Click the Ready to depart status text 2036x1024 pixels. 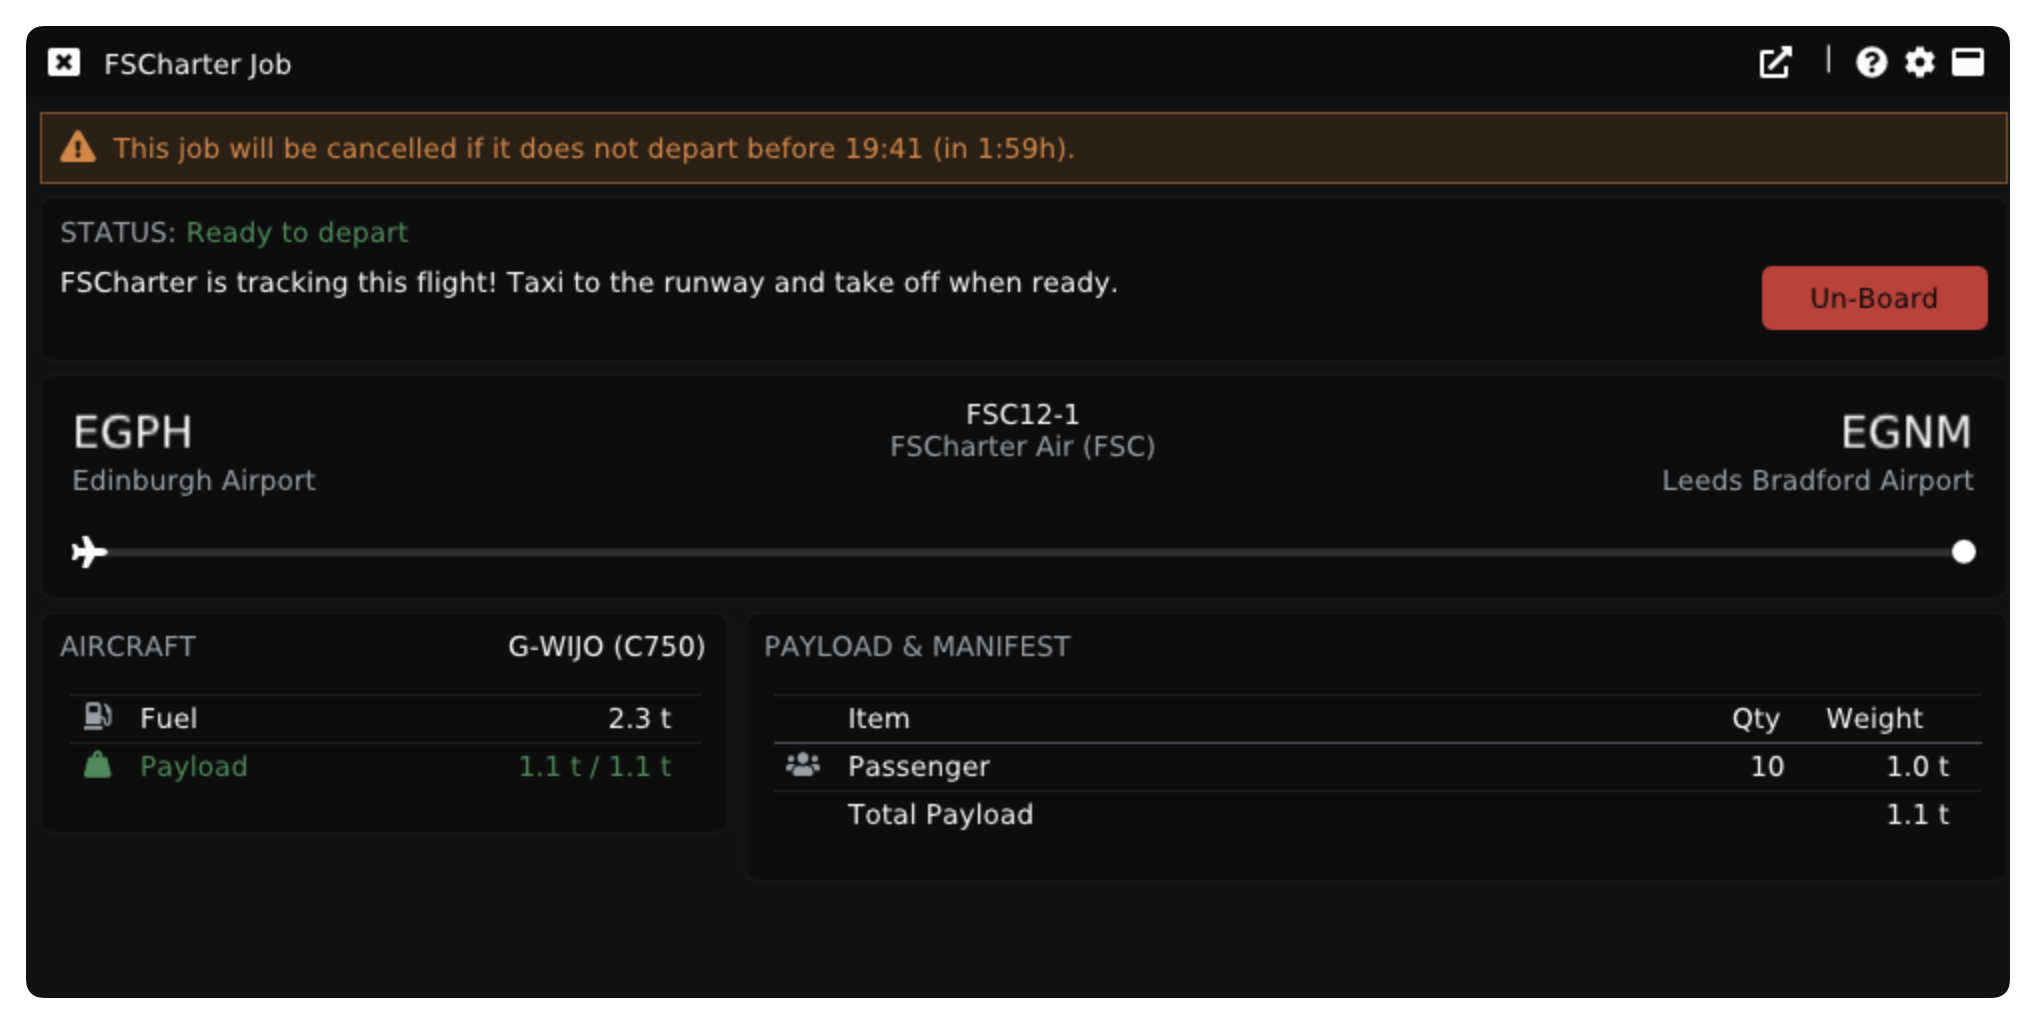click(297, 232)
